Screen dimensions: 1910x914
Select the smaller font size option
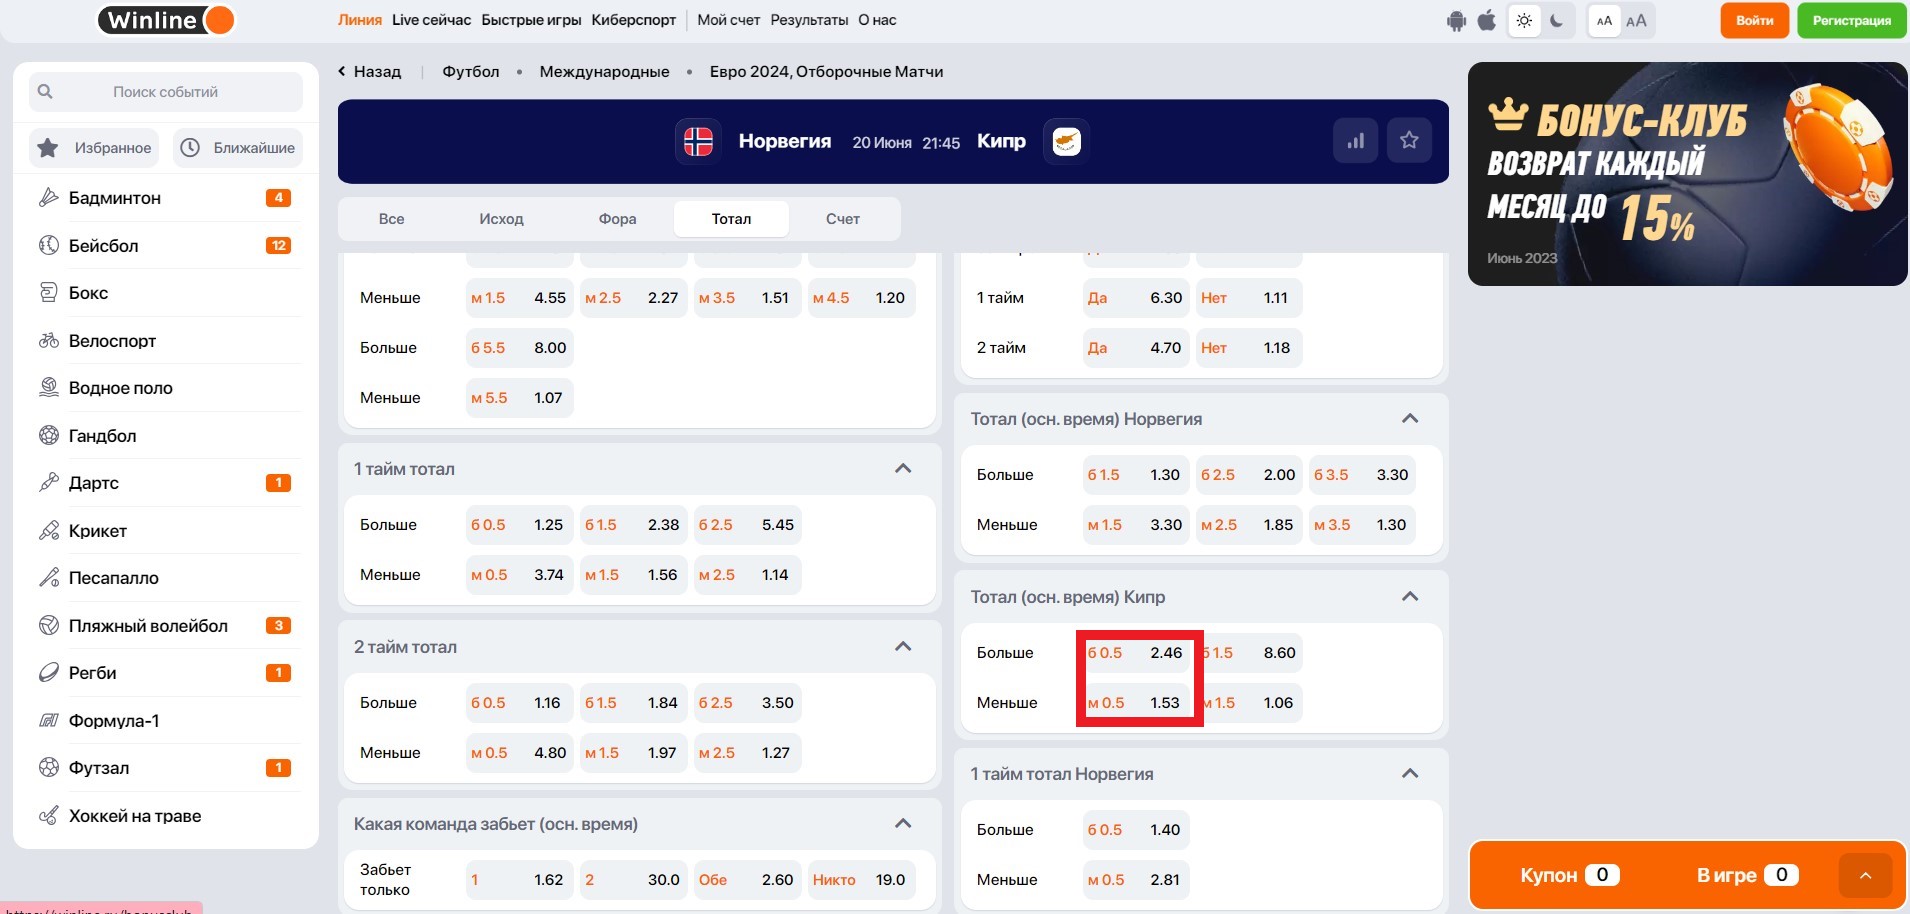[1604, 21]
